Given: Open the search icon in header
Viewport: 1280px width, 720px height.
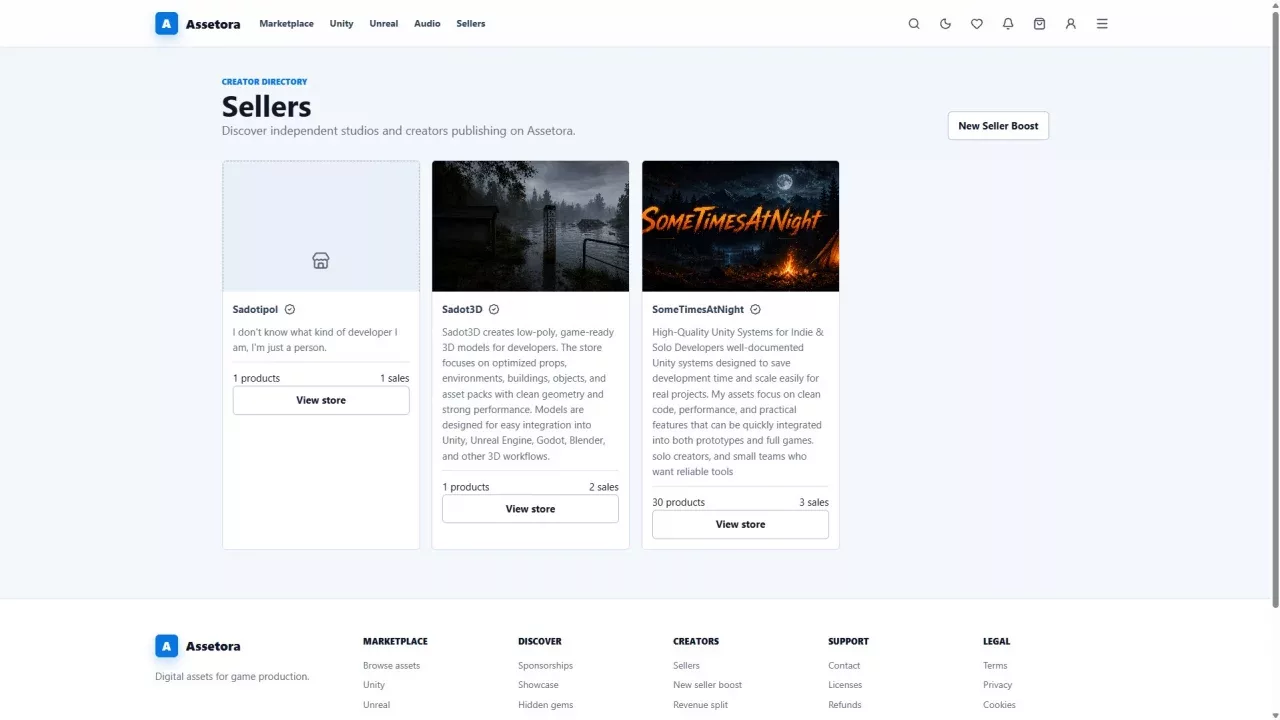Looking at the screenshot, I should (x=914, y=24).
